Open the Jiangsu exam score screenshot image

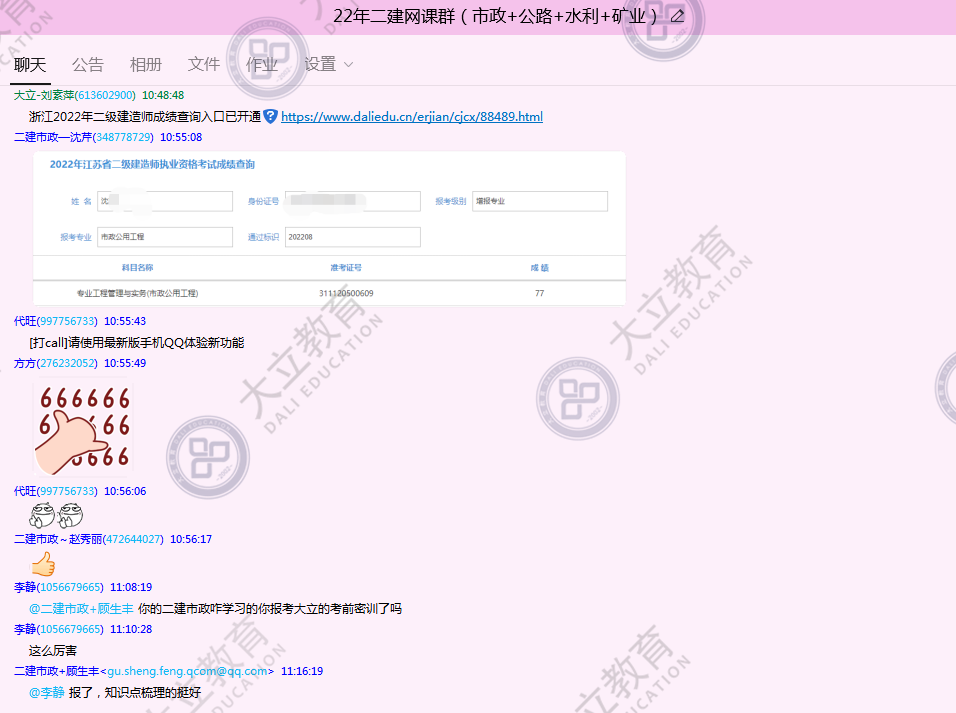point(329,228)
